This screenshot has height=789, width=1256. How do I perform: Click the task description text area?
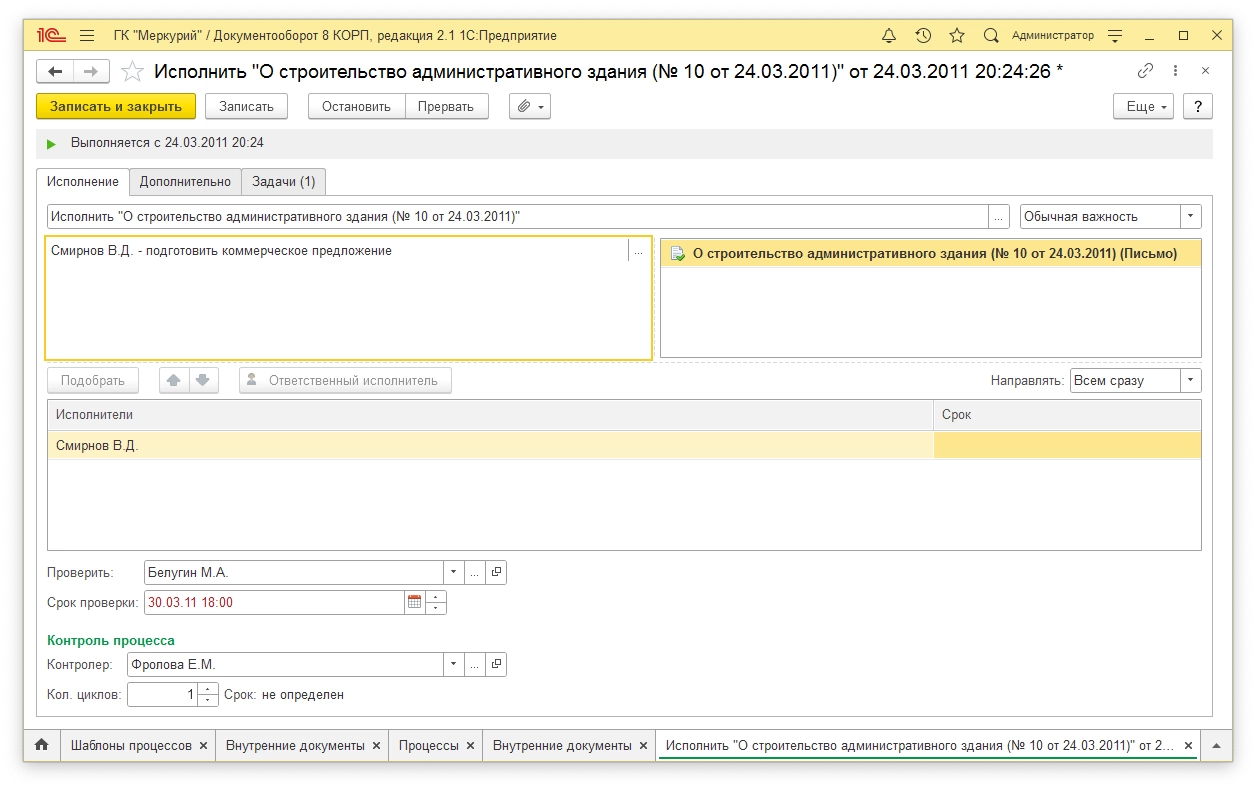click(x=337, y=298)
